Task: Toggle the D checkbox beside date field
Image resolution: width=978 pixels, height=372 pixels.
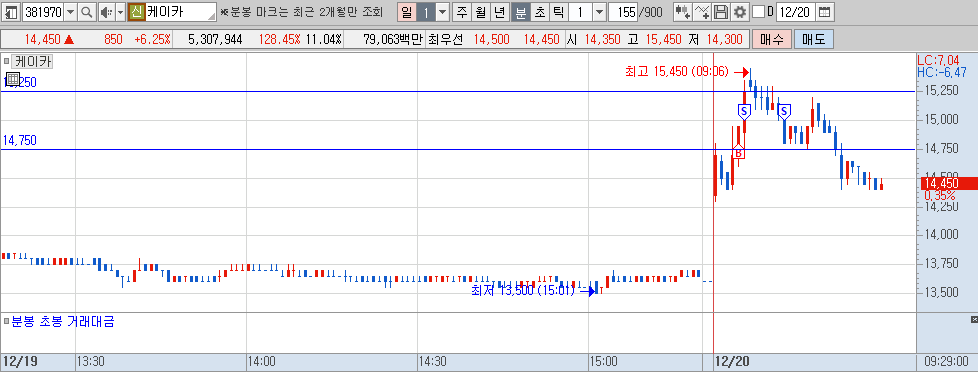Action: [x=758, y=12]
